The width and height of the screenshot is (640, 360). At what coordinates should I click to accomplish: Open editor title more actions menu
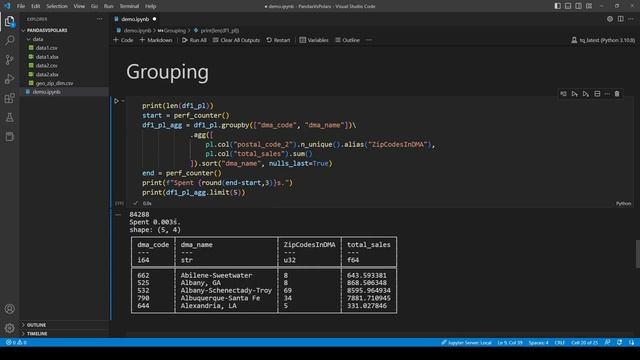pyautogui.click(x=631, y=19)
